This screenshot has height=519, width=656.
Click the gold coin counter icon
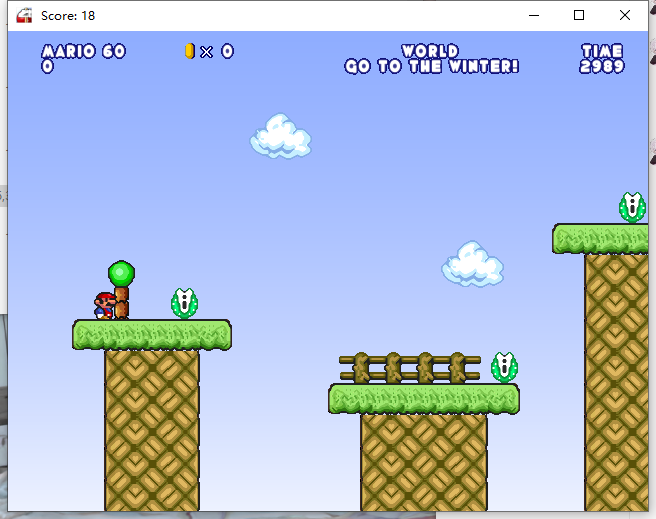190,51
